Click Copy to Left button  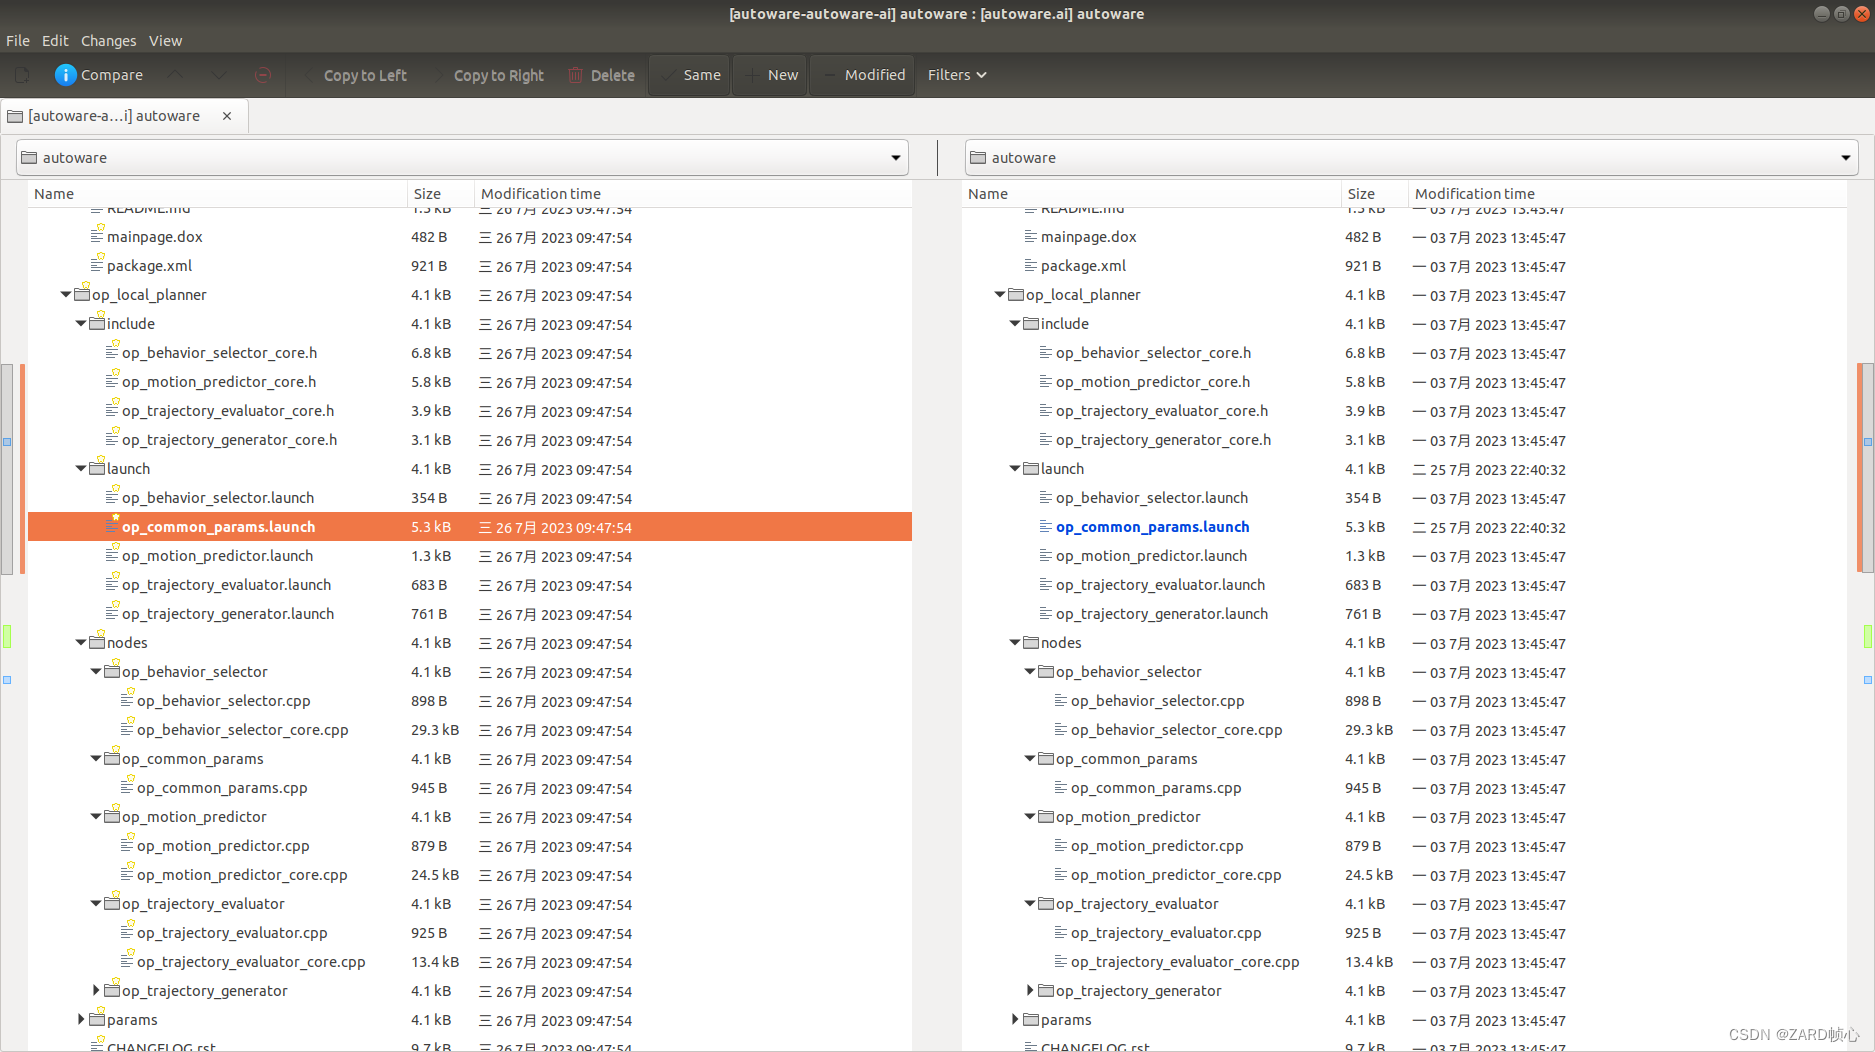[357, 75]
